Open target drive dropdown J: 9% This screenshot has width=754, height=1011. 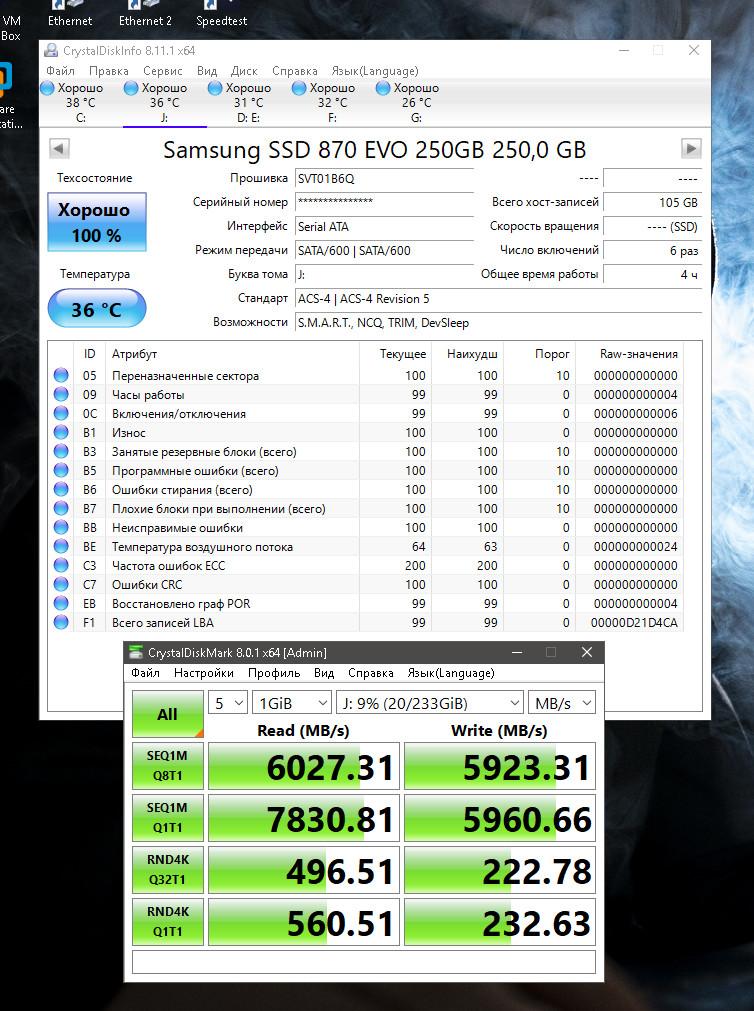[x=430, y=703]
